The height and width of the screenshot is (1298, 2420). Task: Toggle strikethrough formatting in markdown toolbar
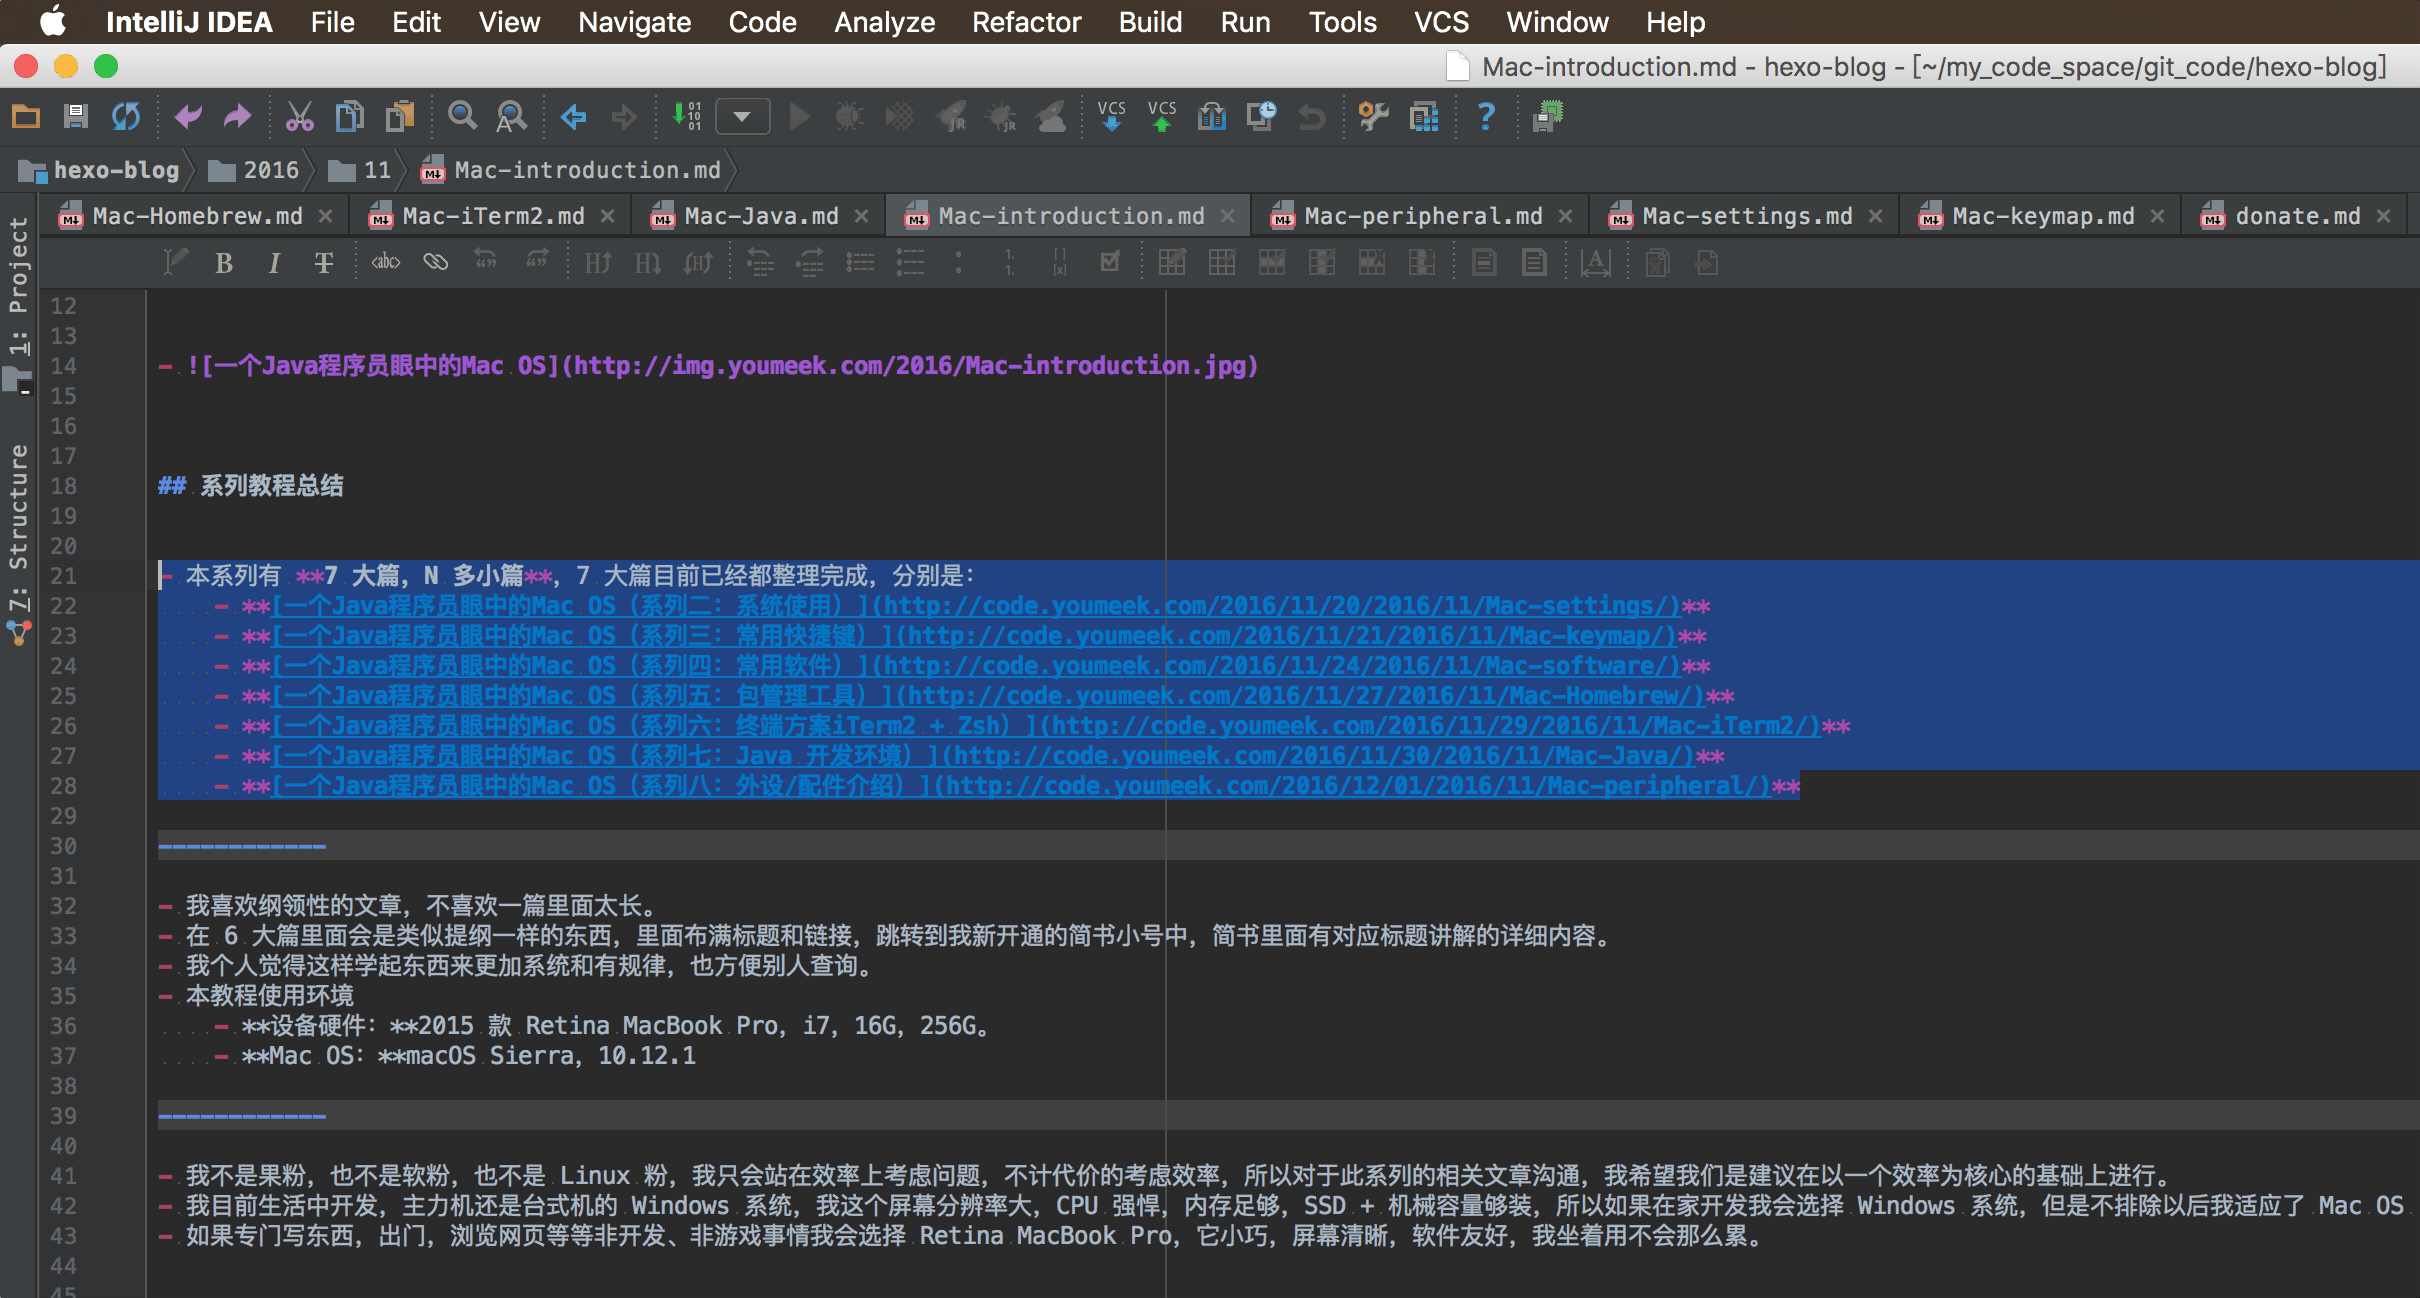click(323, 263)
